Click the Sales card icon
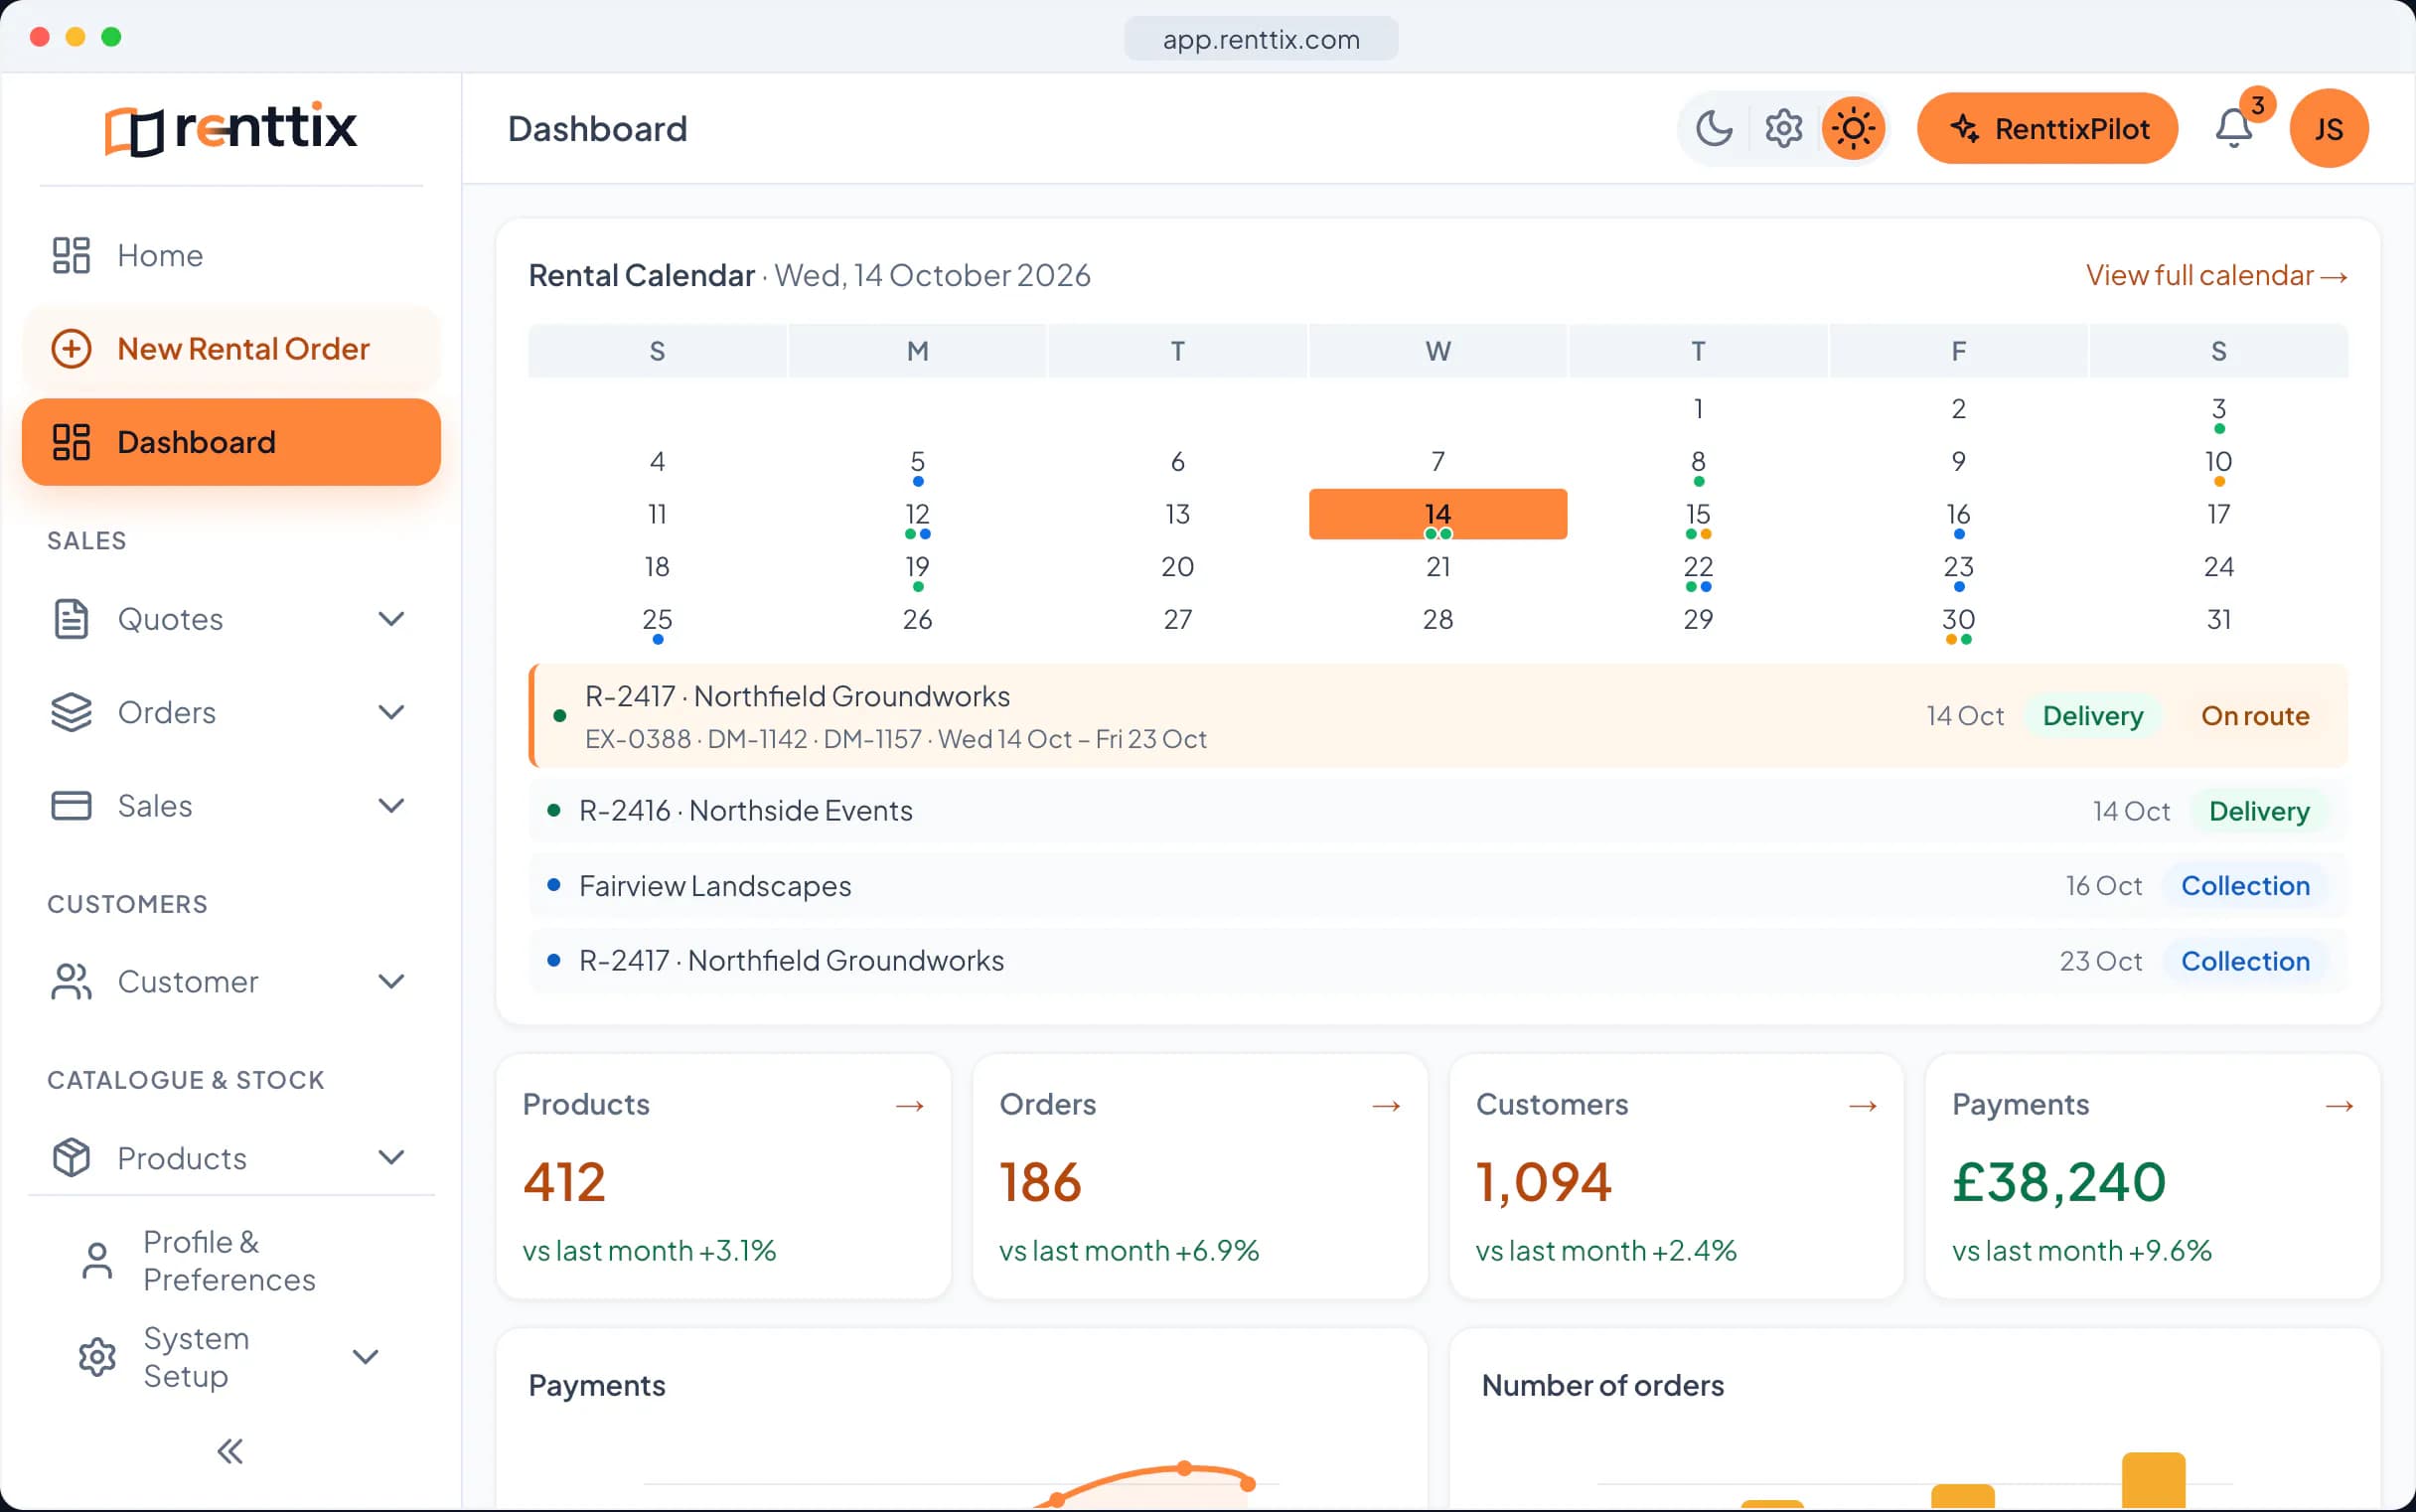This screenshot has width=2416, height=1512. click(71, 805)
